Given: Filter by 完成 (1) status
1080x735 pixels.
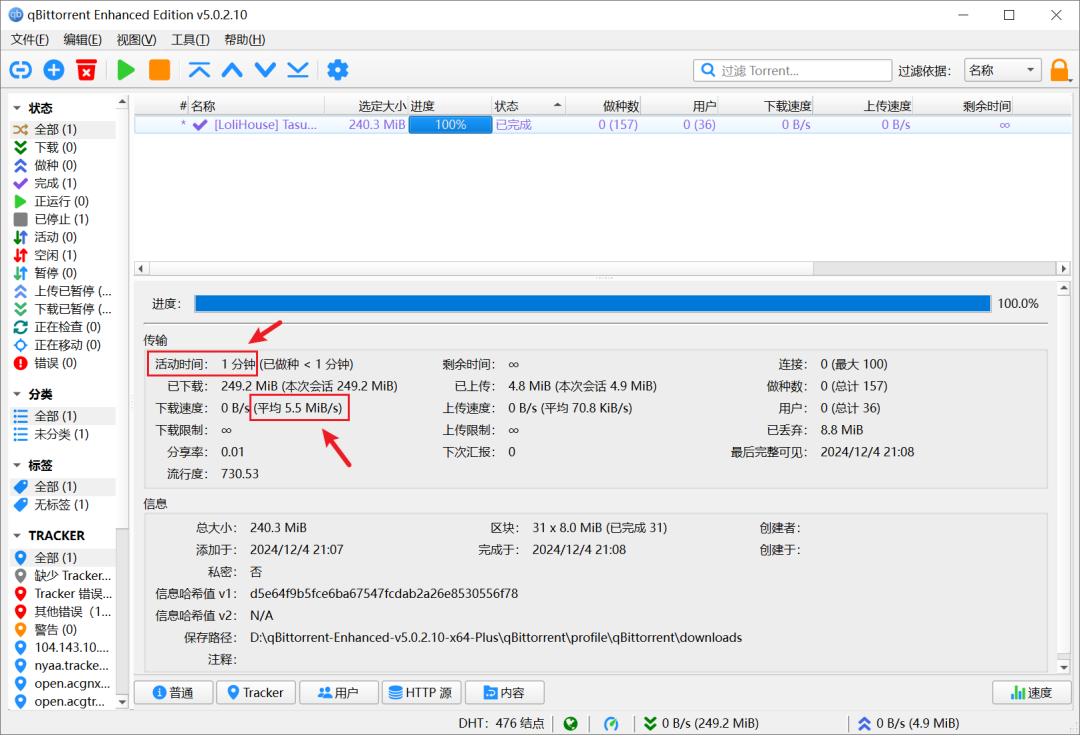Looking at the screenshot, I should pos(63,183).
